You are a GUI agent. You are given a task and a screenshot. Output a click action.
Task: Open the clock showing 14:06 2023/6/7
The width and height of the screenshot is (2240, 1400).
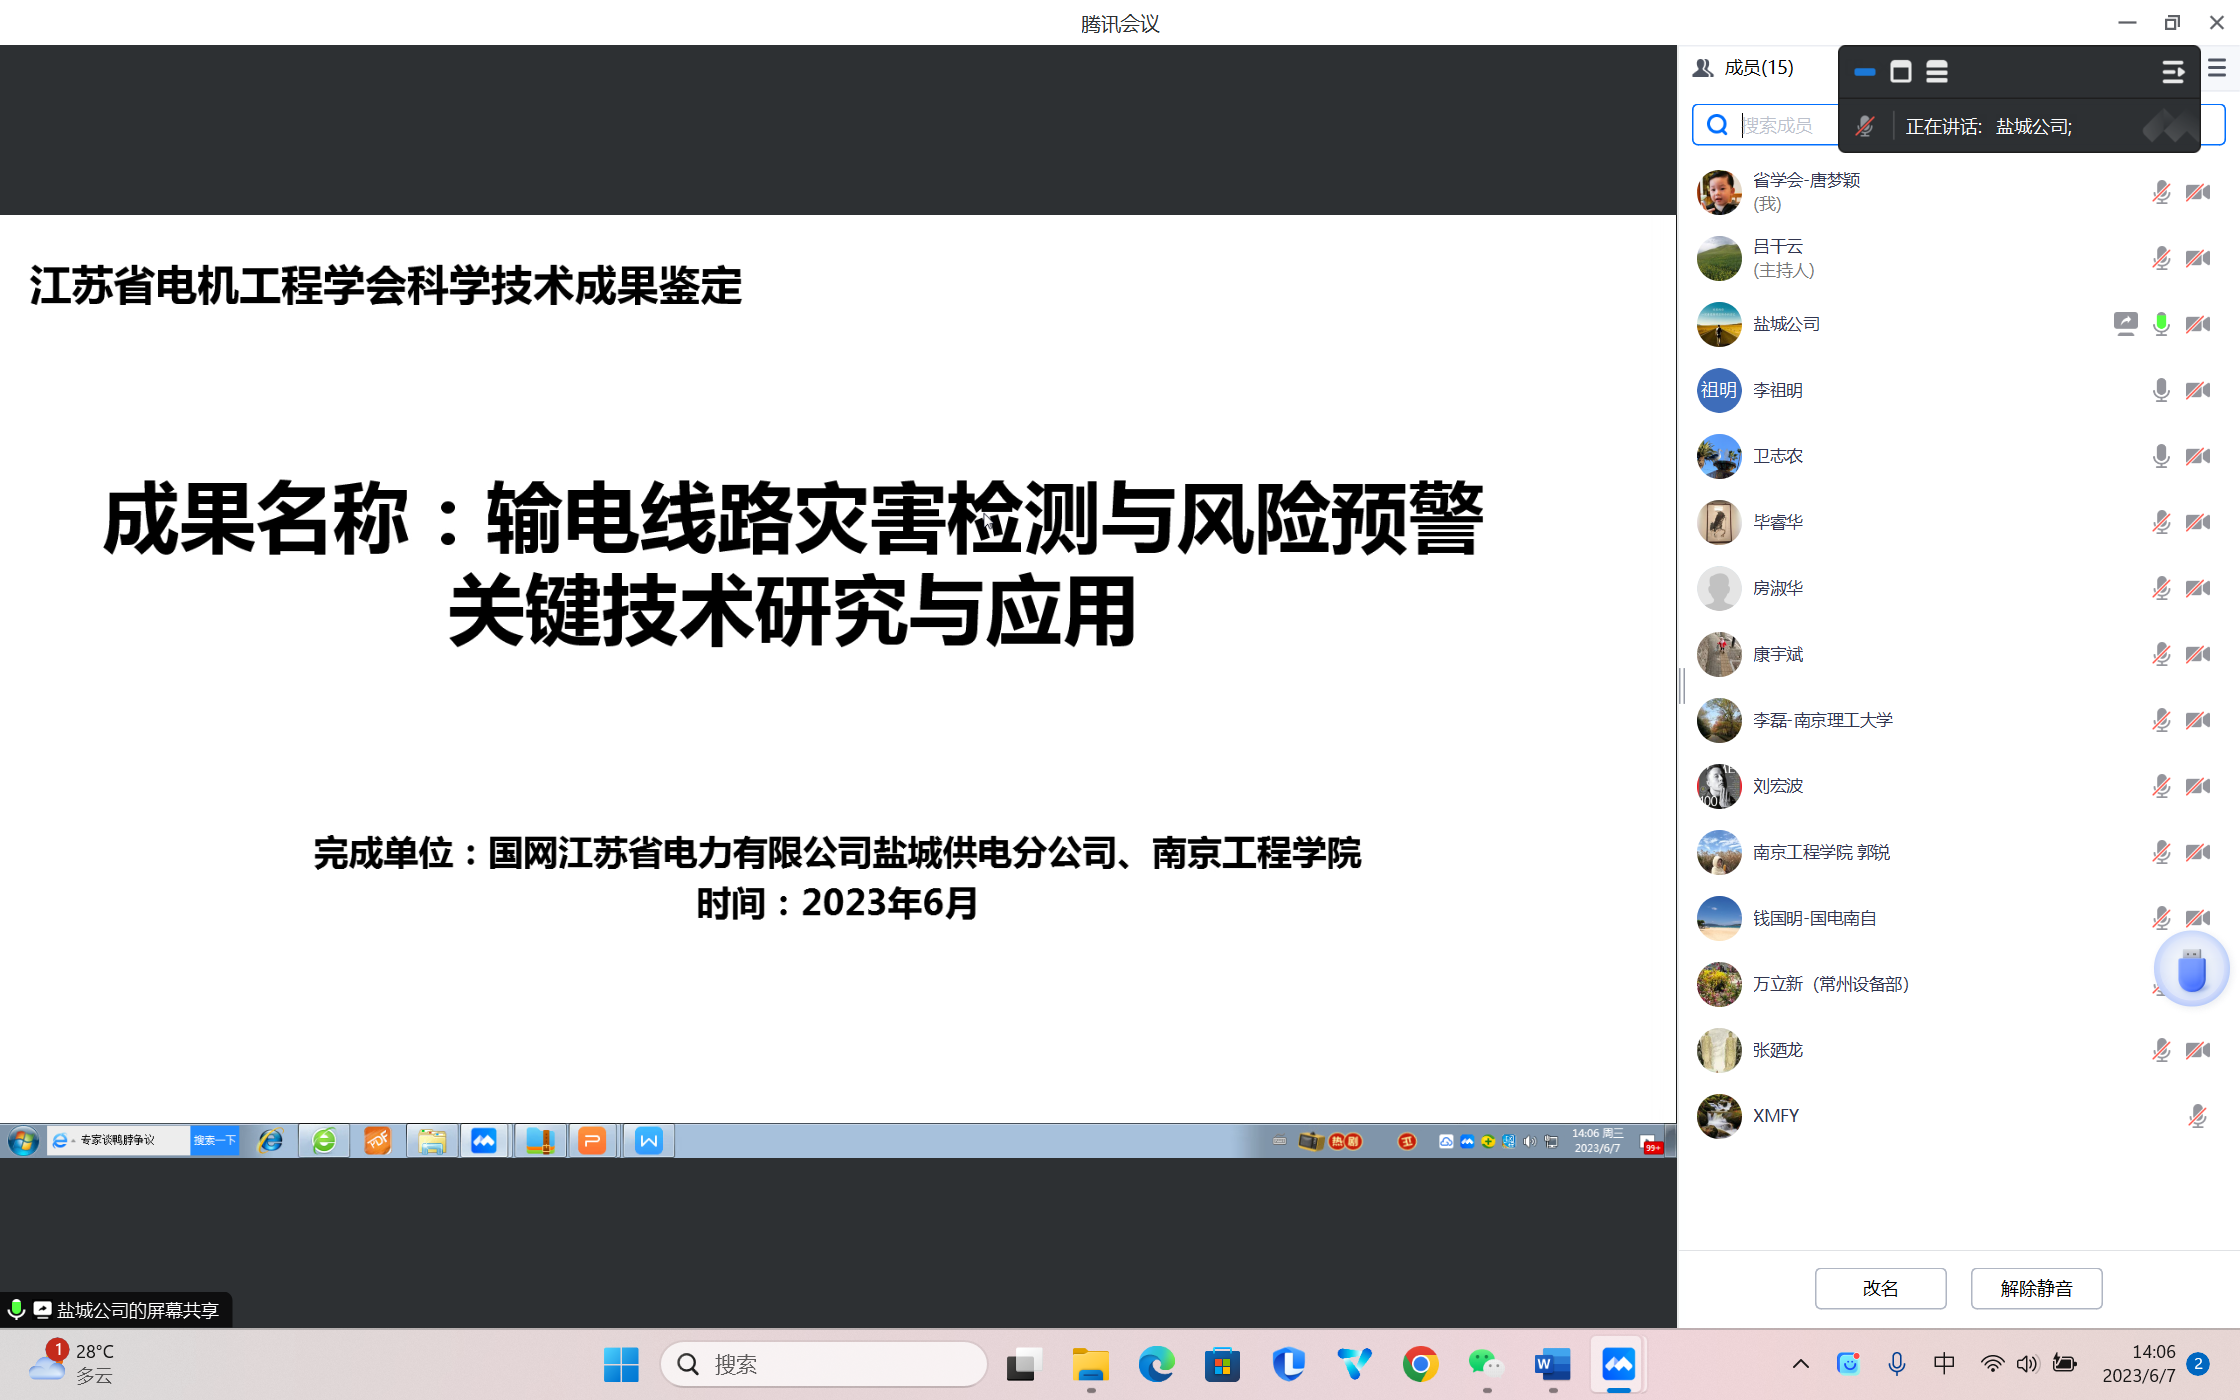coord(2138,1364)
